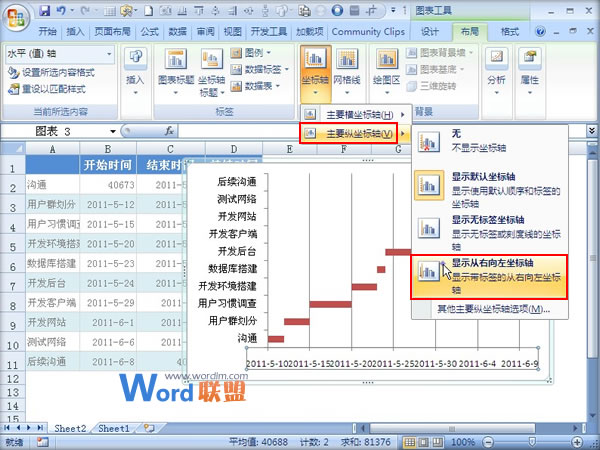600x450 pixels.
Task: Click the 100% zoom level indicator
Action: [x=463, y=442]
